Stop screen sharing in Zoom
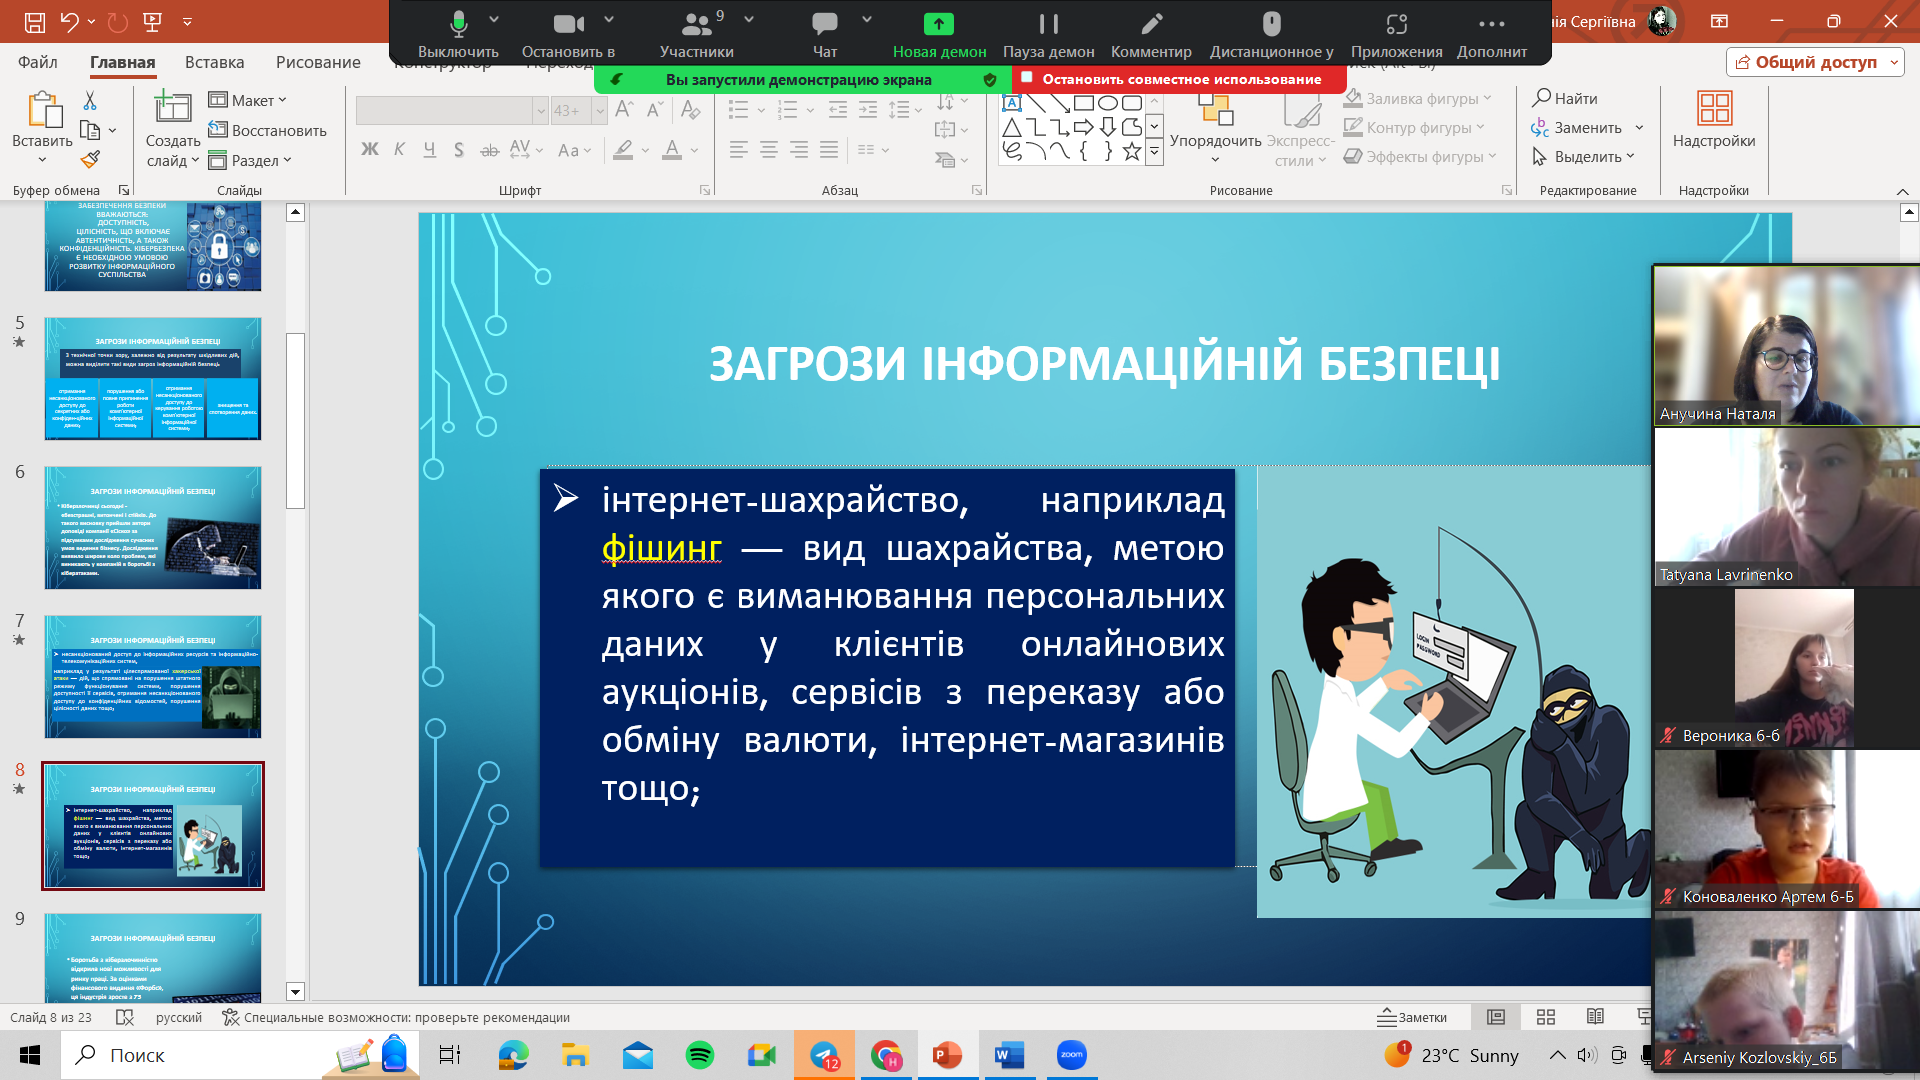 (1180, 79)
